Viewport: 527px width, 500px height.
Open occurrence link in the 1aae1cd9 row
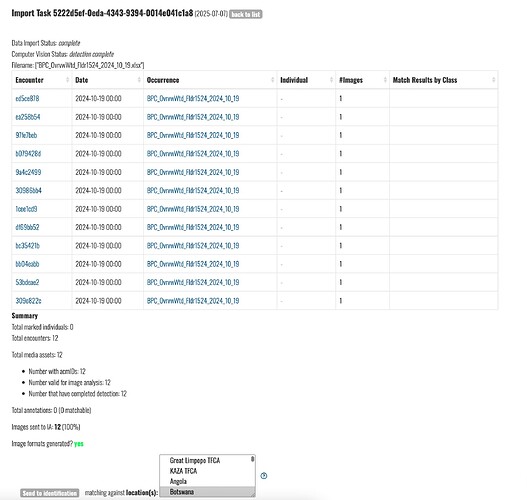tap(193, 209)
